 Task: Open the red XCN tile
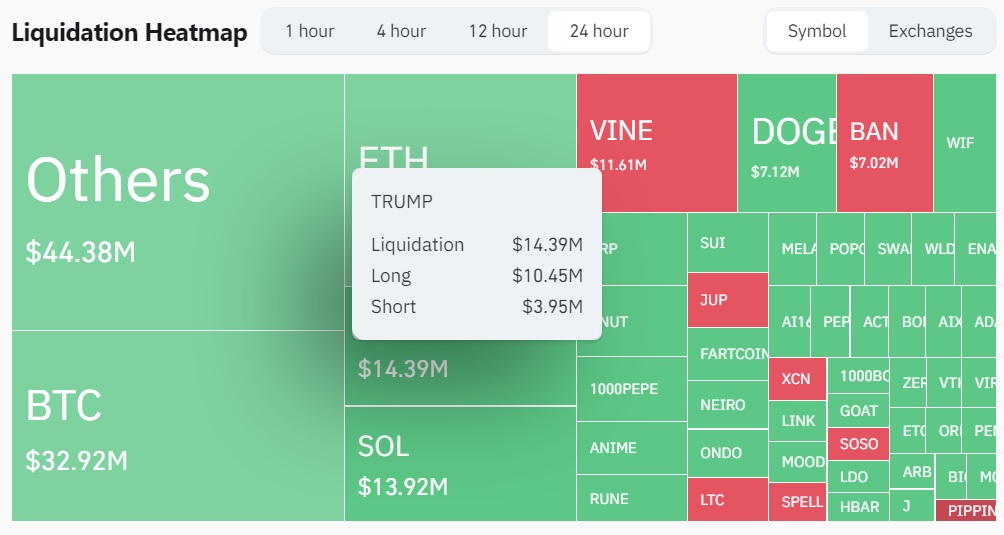pyautogui.click(x=797, y=379)
